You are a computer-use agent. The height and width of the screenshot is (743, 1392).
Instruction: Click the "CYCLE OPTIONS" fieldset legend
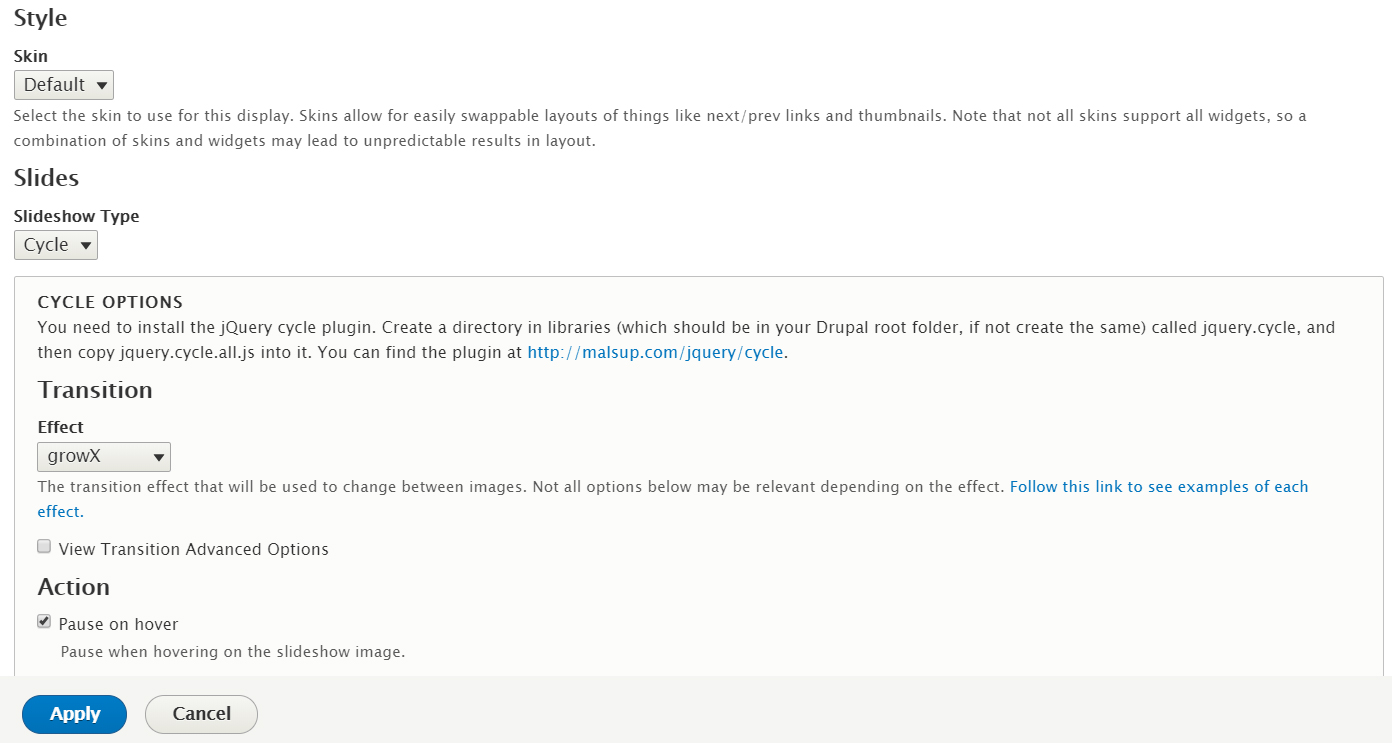tap(110, 302)
